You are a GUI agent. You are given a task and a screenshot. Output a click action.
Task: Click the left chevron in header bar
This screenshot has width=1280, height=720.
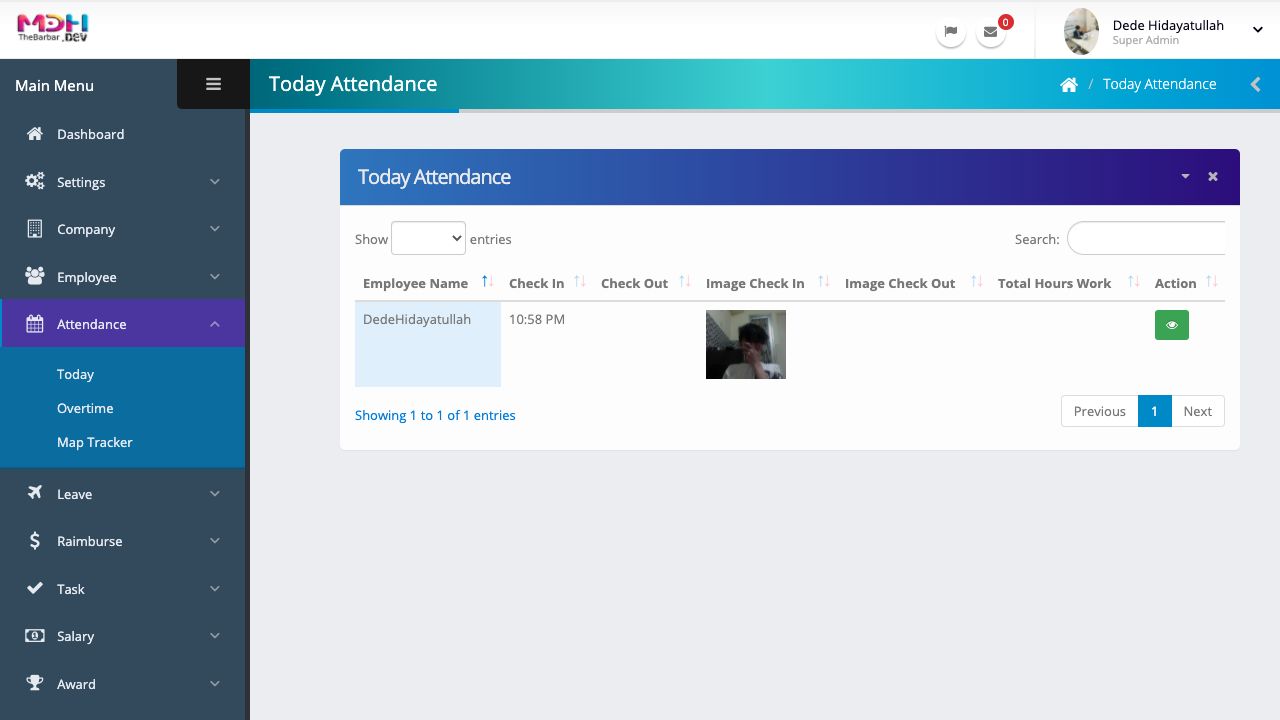click(1255, 85)
